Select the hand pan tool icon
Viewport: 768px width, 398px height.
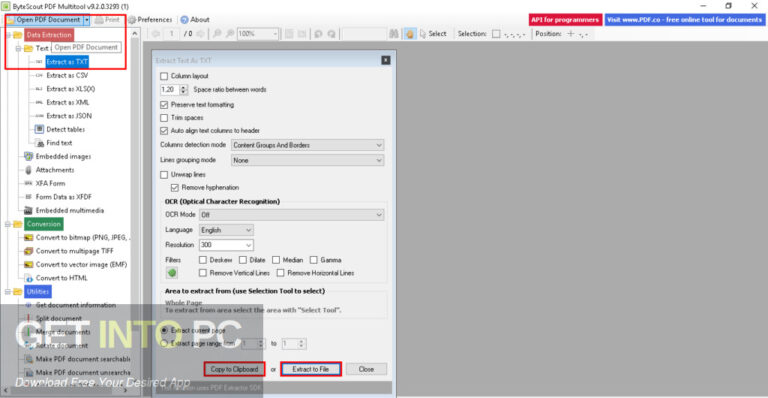tap(410, 34)
